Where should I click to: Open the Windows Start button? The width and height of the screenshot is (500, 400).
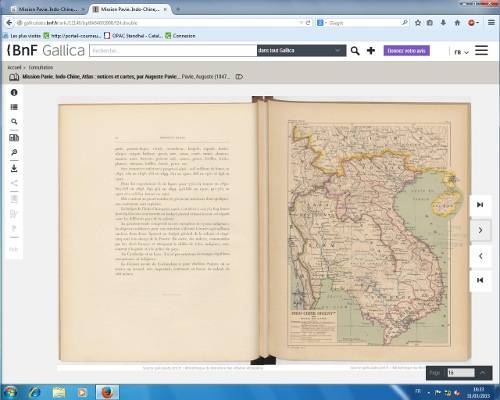click(10, 392)
